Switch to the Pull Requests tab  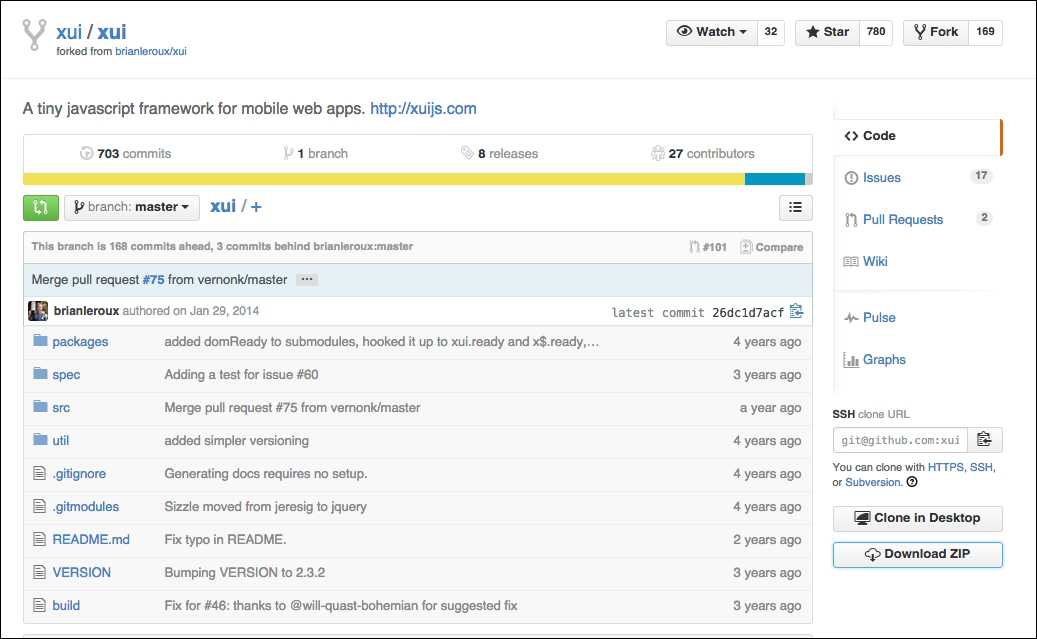coord(918,220)
